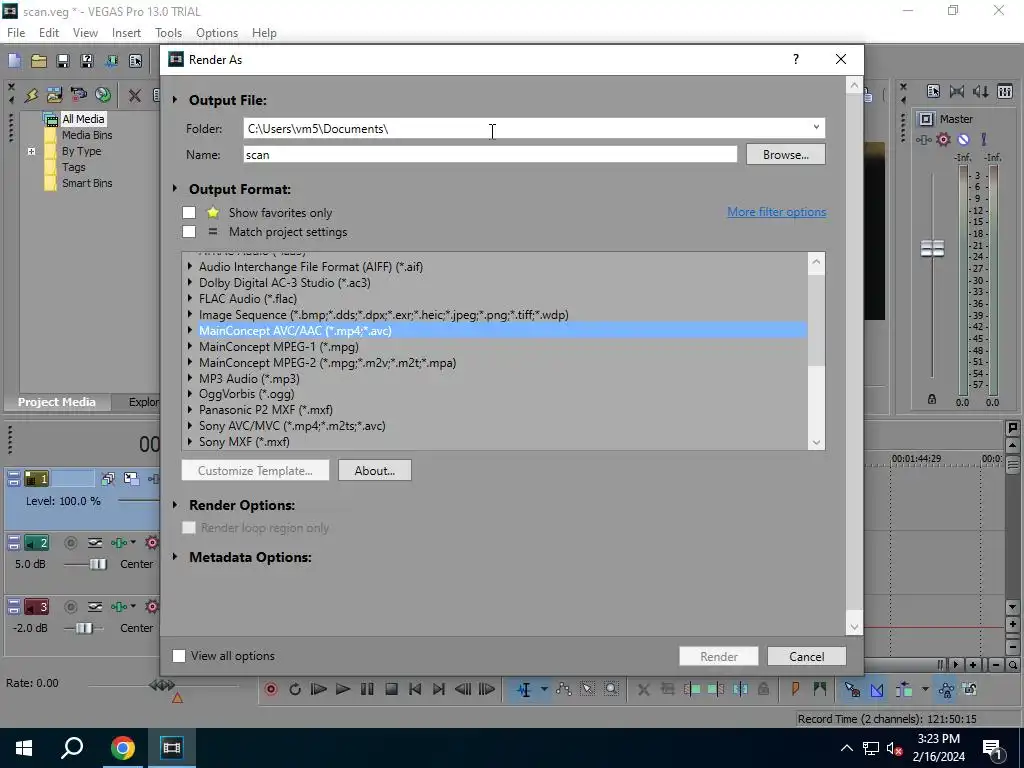Enable Show favorites only checkbox

click(189, 212)
